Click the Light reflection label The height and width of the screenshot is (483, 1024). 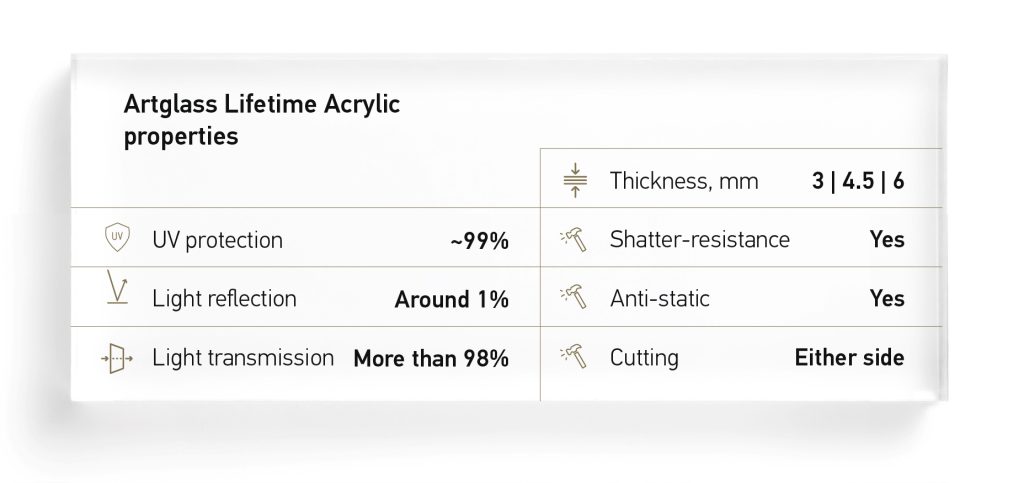point(225,298)
